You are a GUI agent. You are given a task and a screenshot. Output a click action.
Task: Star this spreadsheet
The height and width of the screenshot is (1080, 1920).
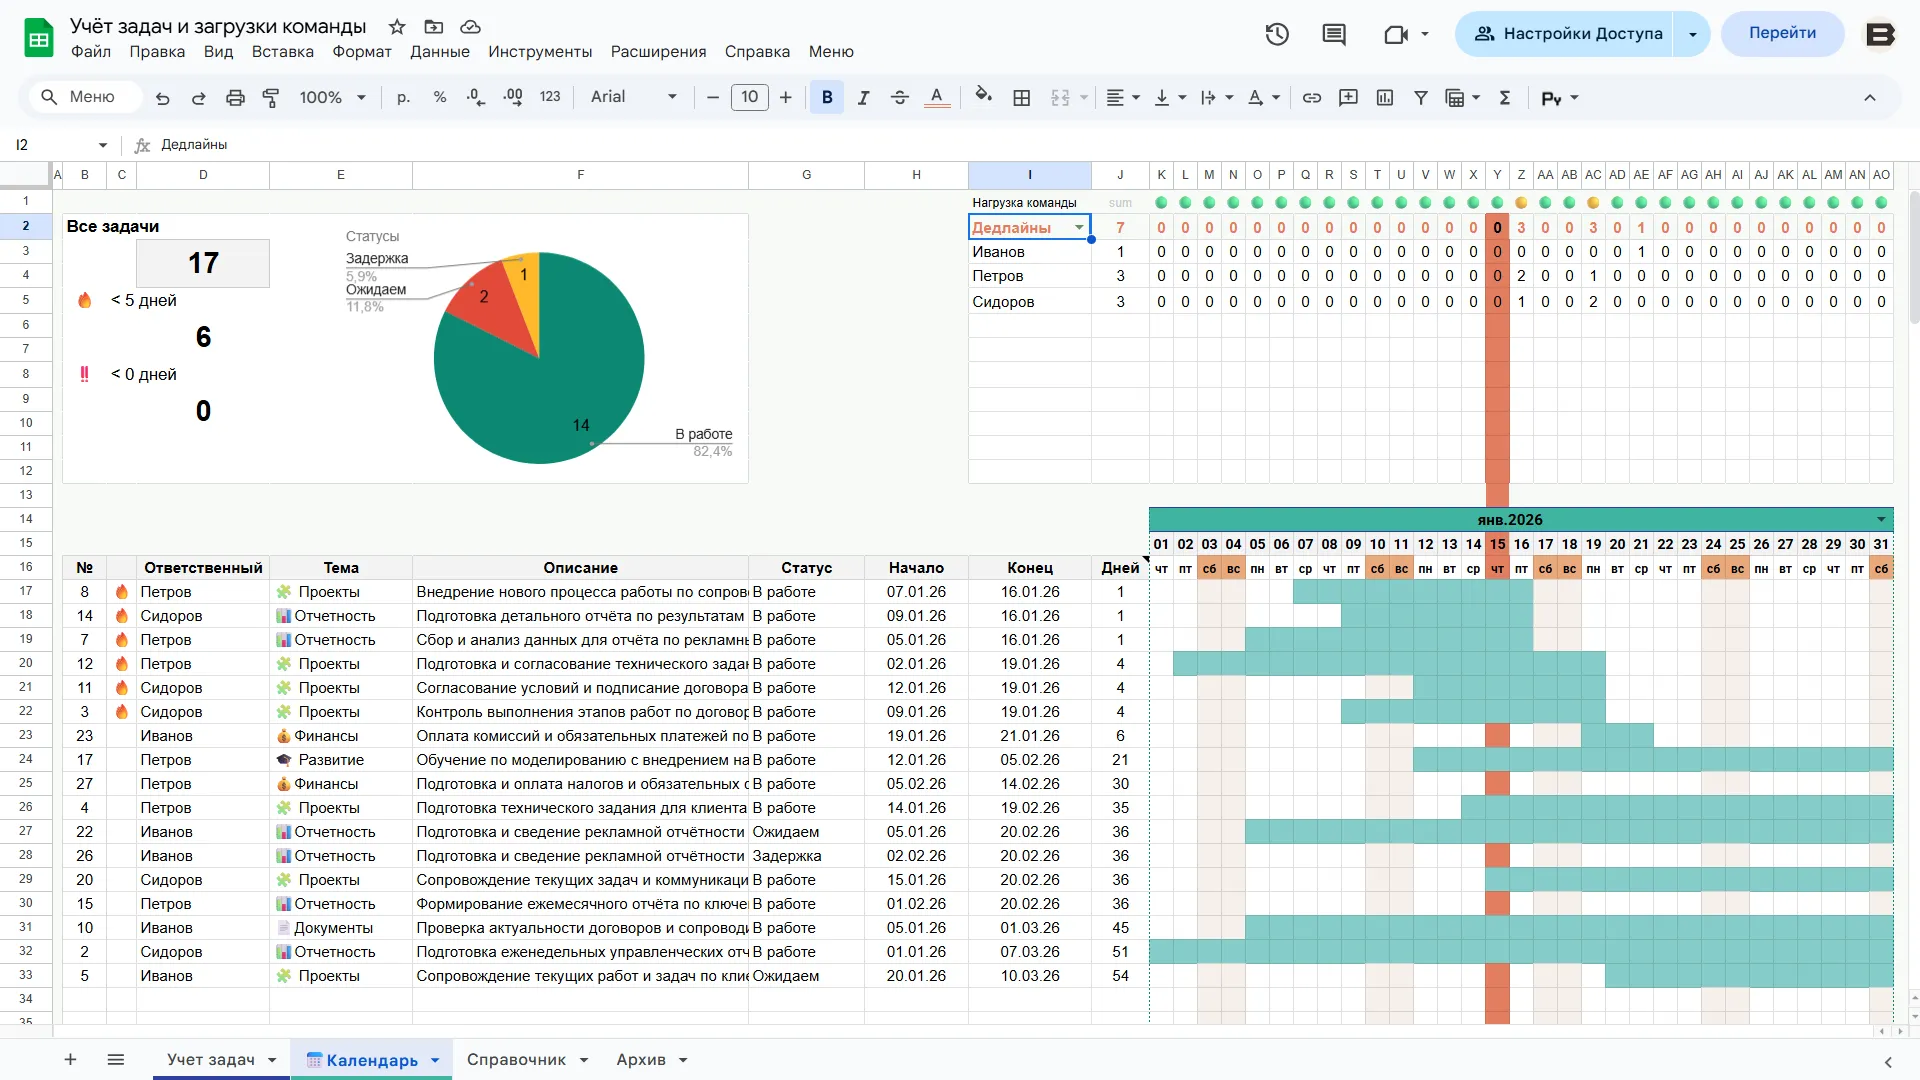397,27
